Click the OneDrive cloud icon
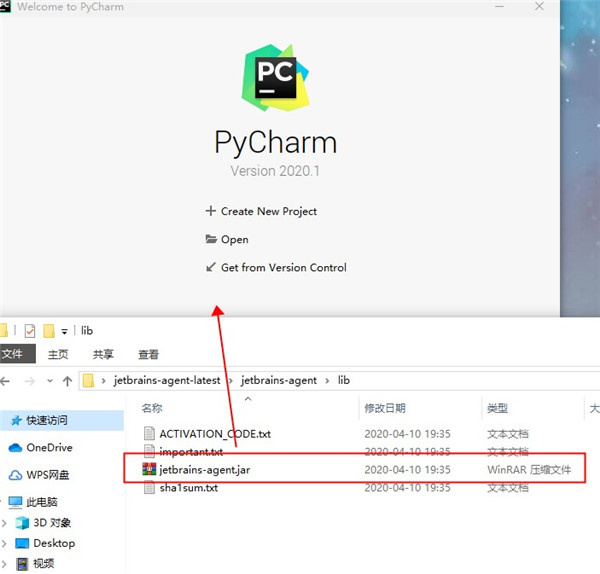The image size is (600, 574). [x=15, y=447]
